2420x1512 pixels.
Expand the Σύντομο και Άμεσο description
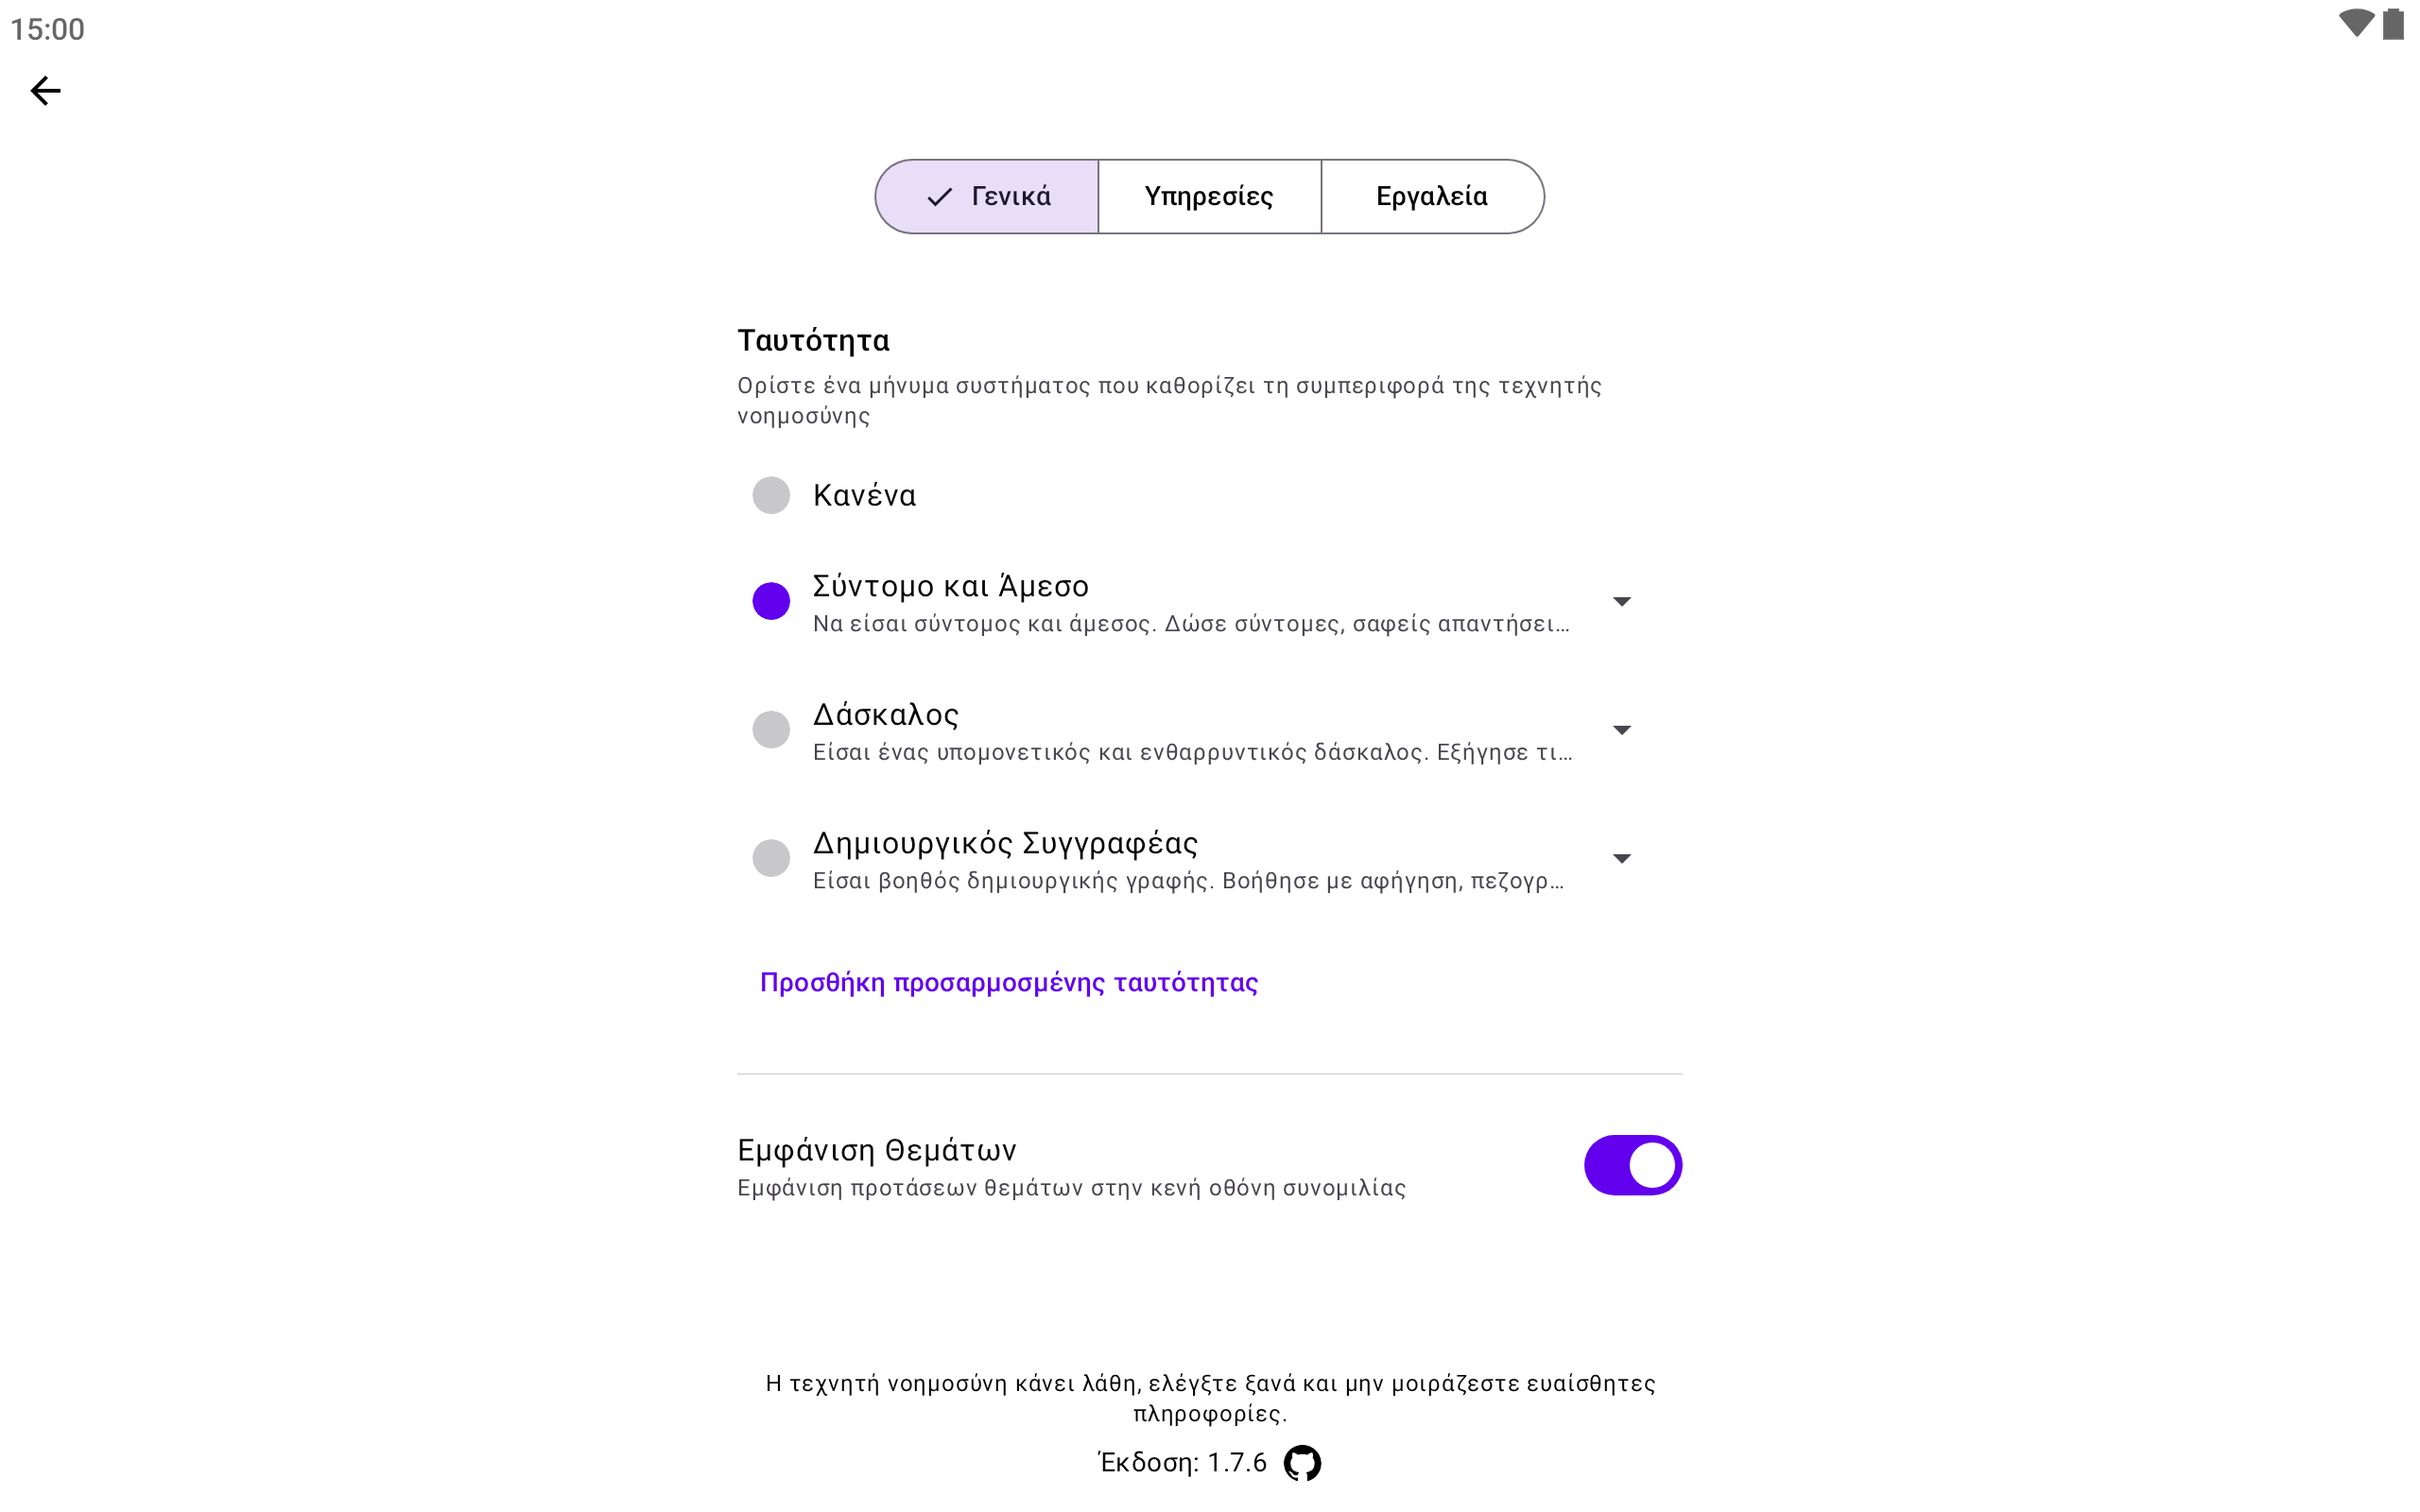(x=1621, y=601)
